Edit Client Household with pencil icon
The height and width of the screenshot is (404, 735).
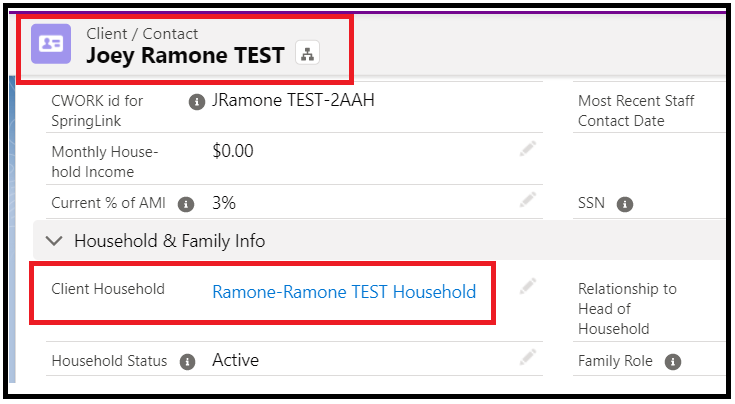[527, 286]
